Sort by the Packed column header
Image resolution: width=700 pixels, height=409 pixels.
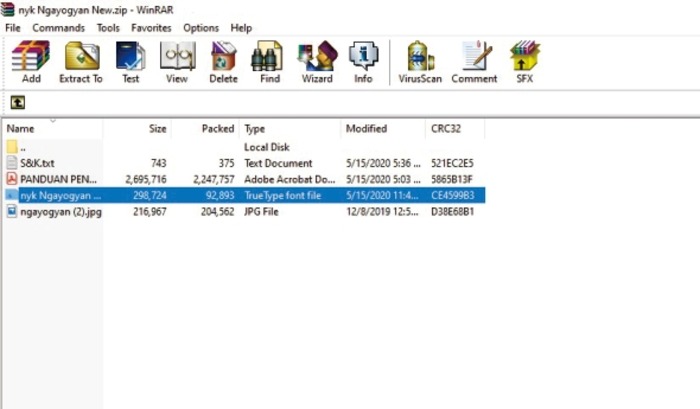(x=205, y=129)
